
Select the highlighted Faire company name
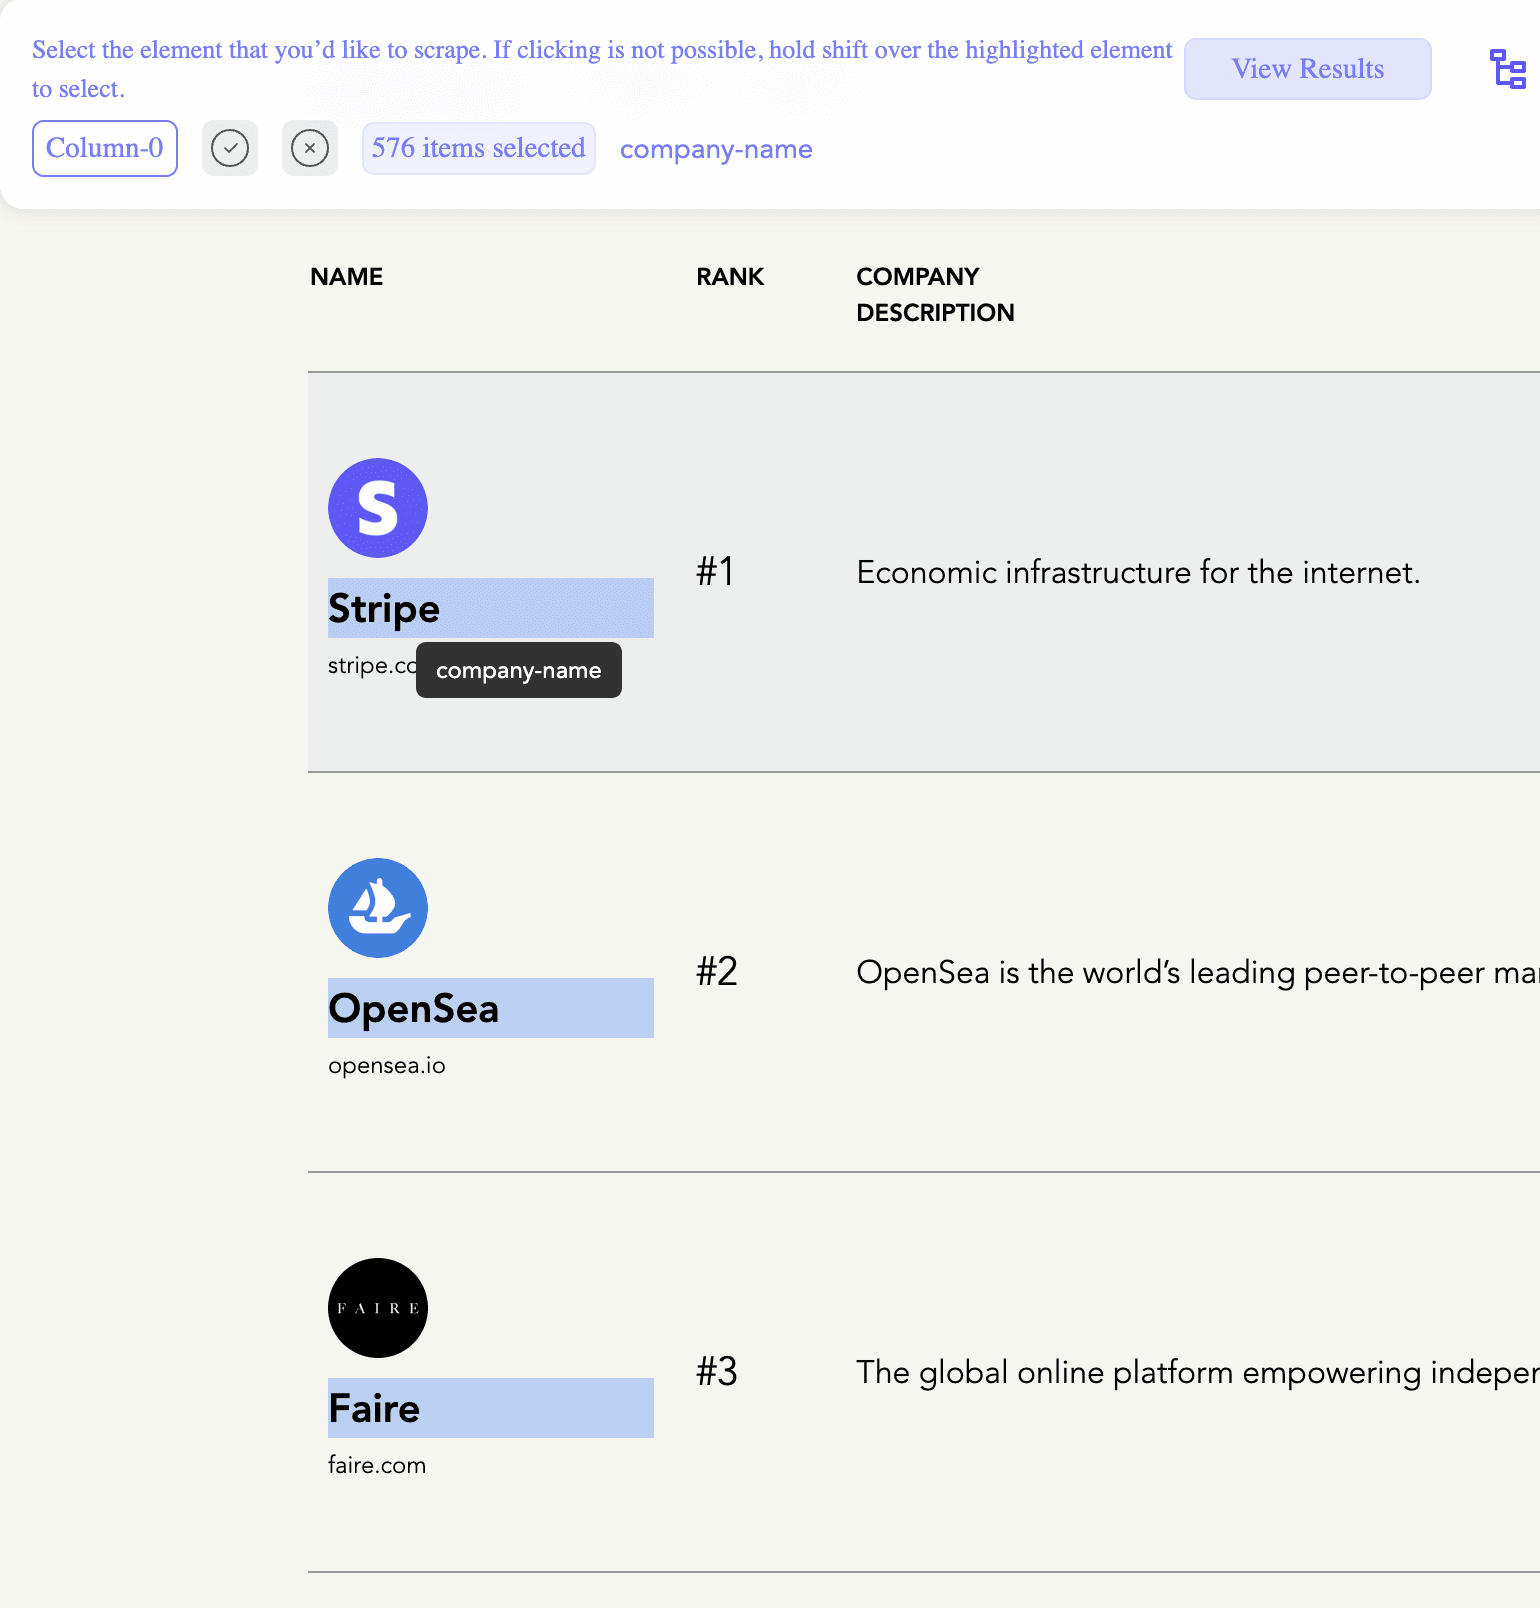(x=491, y=1408)
